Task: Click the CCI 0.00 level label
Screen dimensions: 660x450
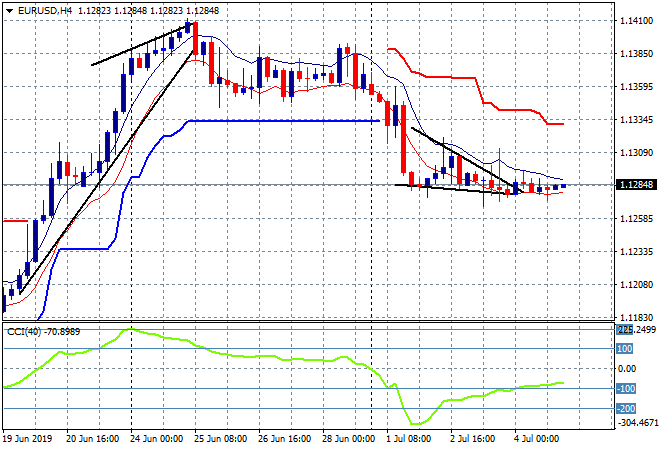Action: [x=627, y=369]
